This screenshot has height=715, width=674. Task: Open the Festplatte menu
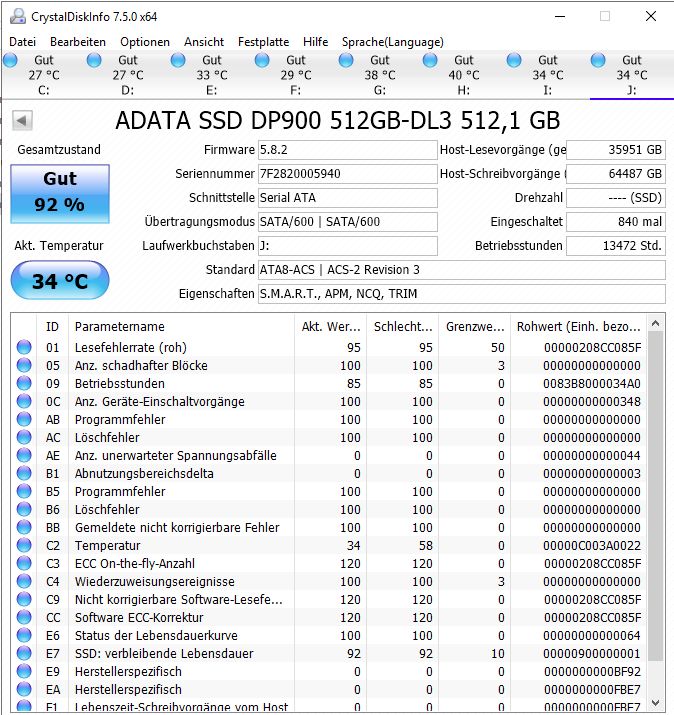click(x=264, y=42)
